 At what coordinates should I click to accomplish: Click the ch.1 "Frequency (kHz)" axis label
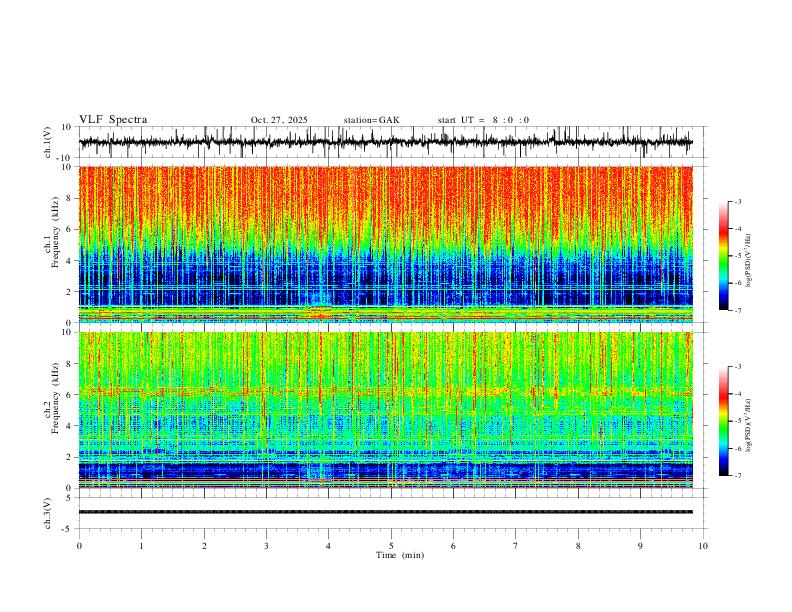coord(56,232)
